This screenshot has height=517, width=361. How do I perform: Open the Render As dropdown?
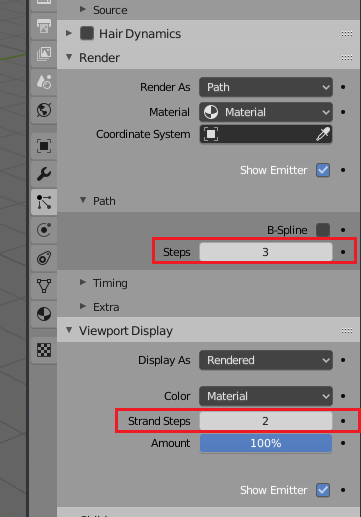[266, 87]
